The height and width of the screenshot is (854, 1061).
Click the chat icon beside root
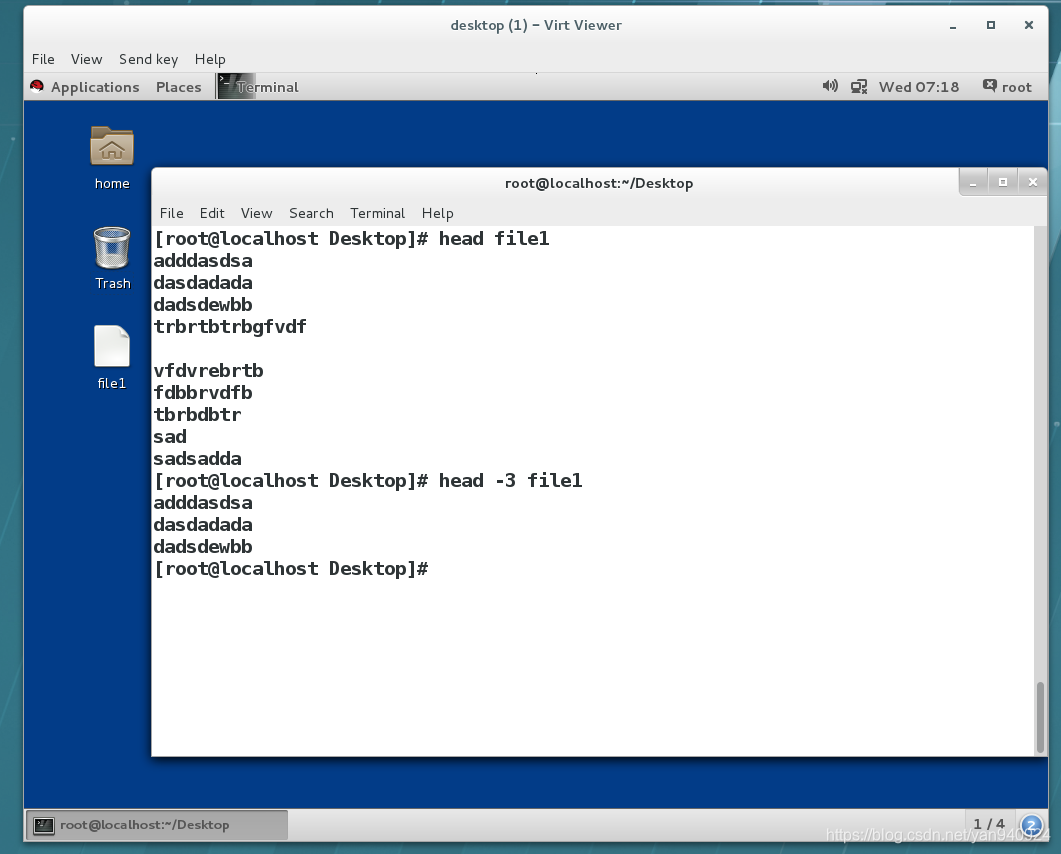click(x=989, y=86)
